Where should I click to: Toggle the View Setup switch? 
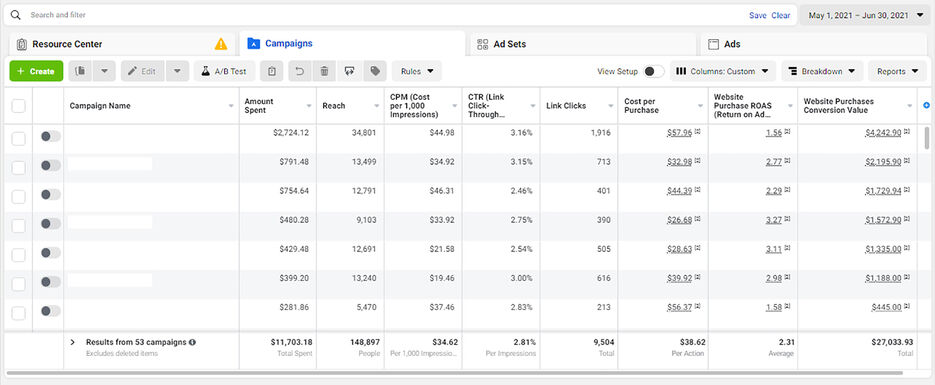654,72
